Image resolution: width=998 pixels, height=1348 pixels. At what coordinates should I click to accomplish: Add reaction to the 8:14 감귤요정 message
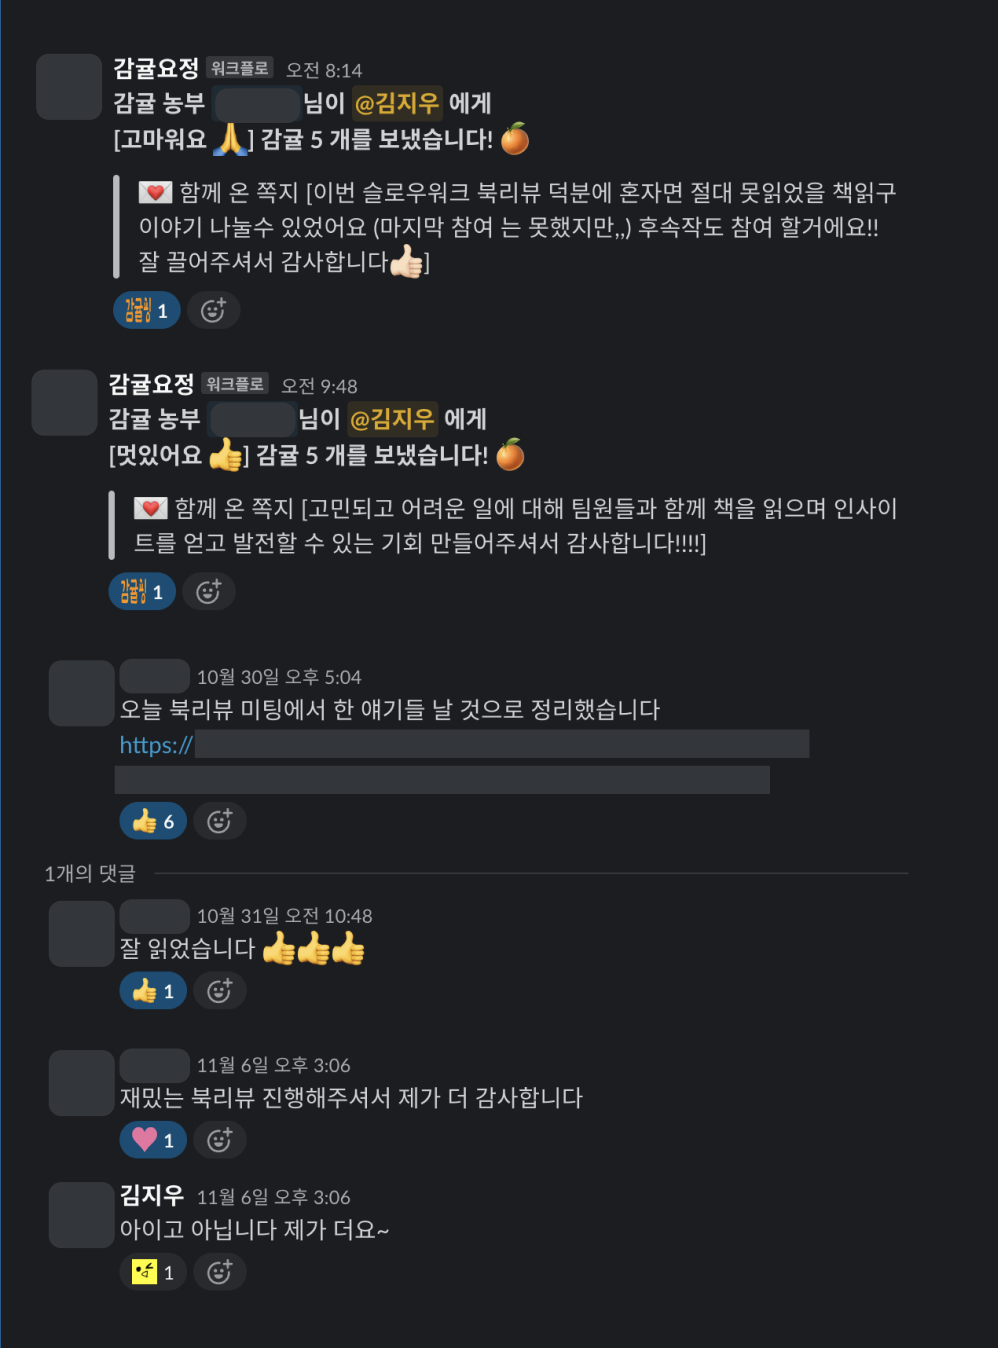coord(214,311)
